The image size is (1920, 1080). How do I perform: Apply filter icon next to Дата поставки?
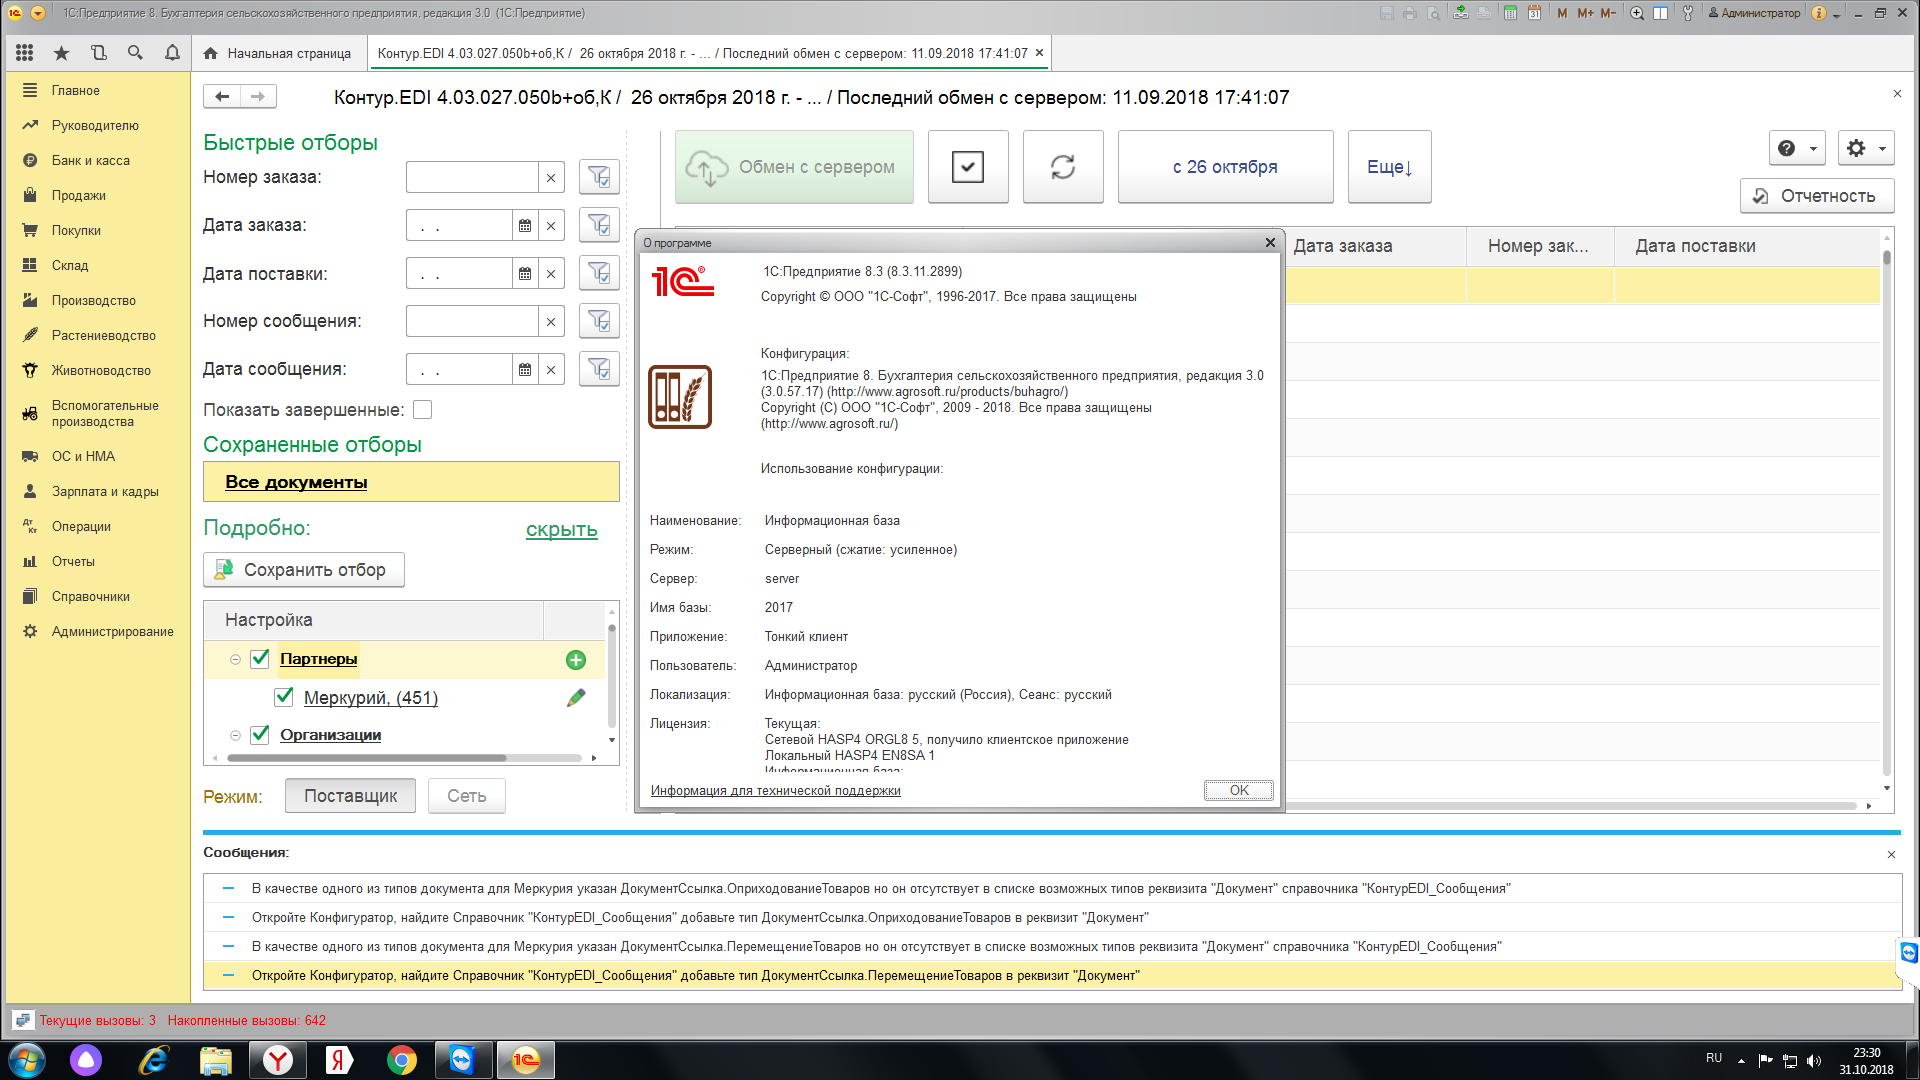599,273
